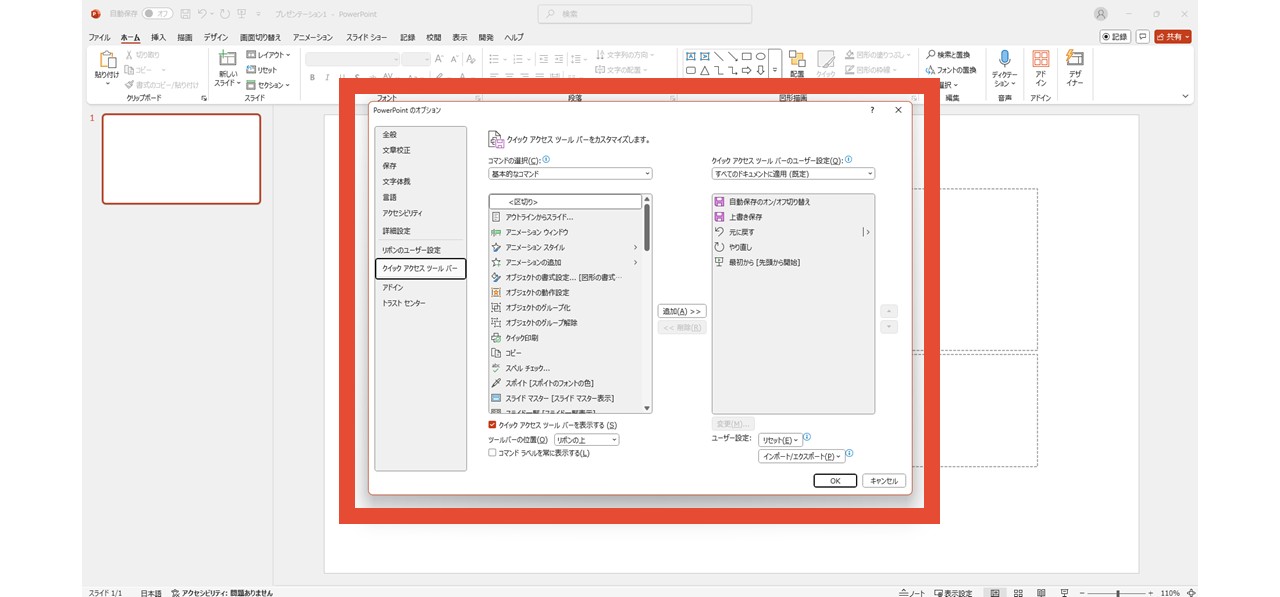
Task: Switch to the アニメーション ribbon tab
Action: point(313,37)
